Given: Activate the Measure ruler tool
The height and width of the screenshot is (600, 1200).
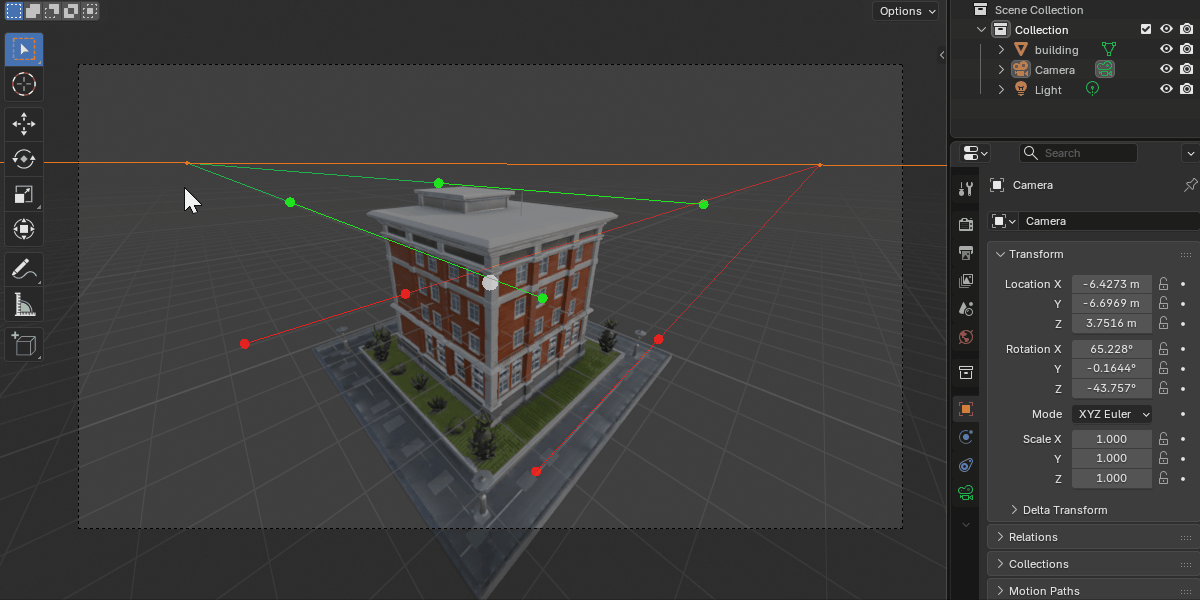Looking at the screenshot, I should (x=24, y=303).
